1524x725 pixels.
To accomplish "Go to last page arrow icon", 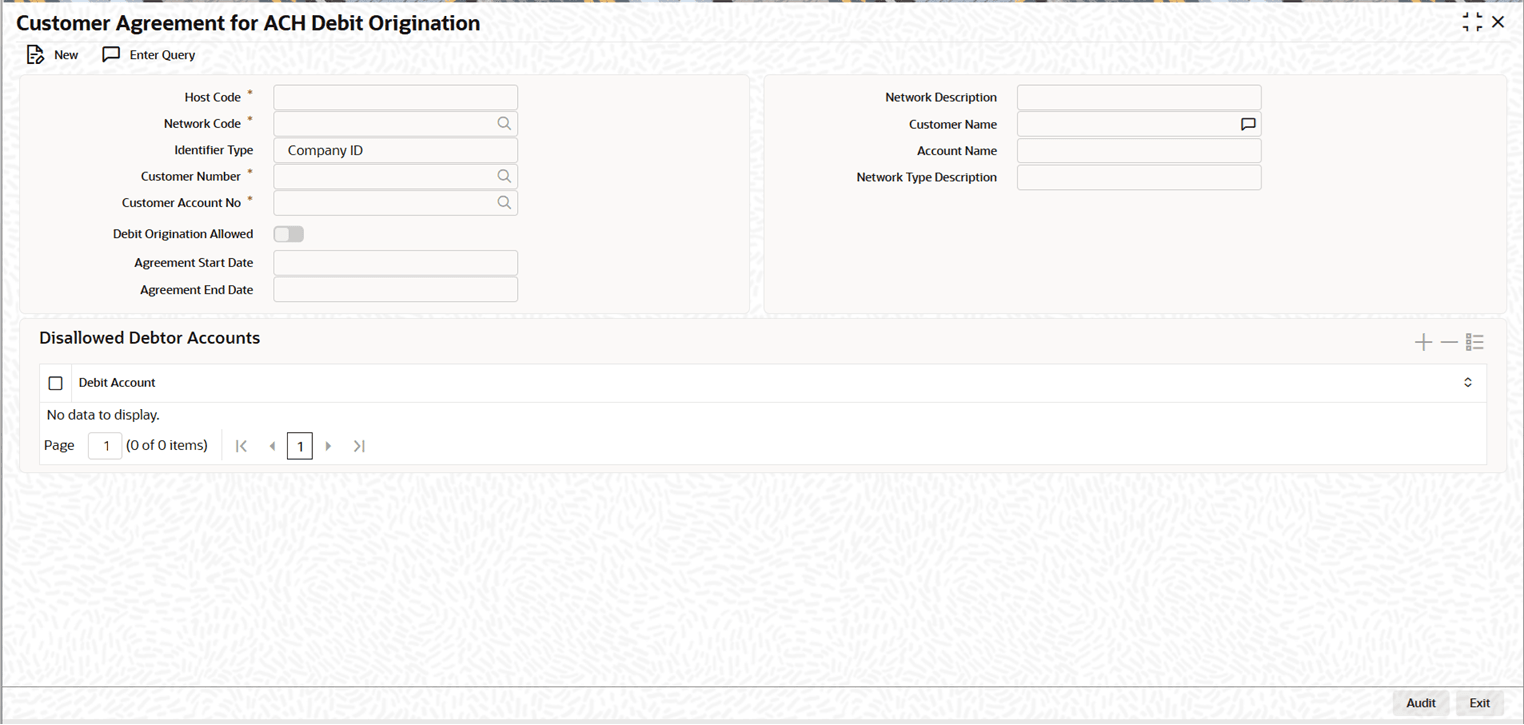I will pyautogui.click(x=359, y=446).
